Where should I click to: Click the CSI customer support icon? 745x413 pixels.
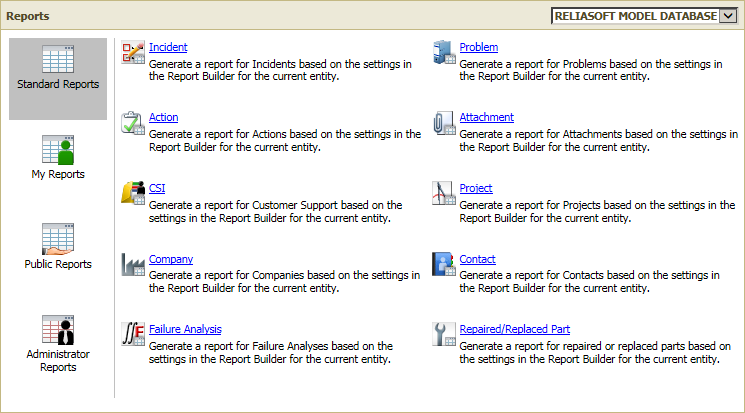(133, 194)
